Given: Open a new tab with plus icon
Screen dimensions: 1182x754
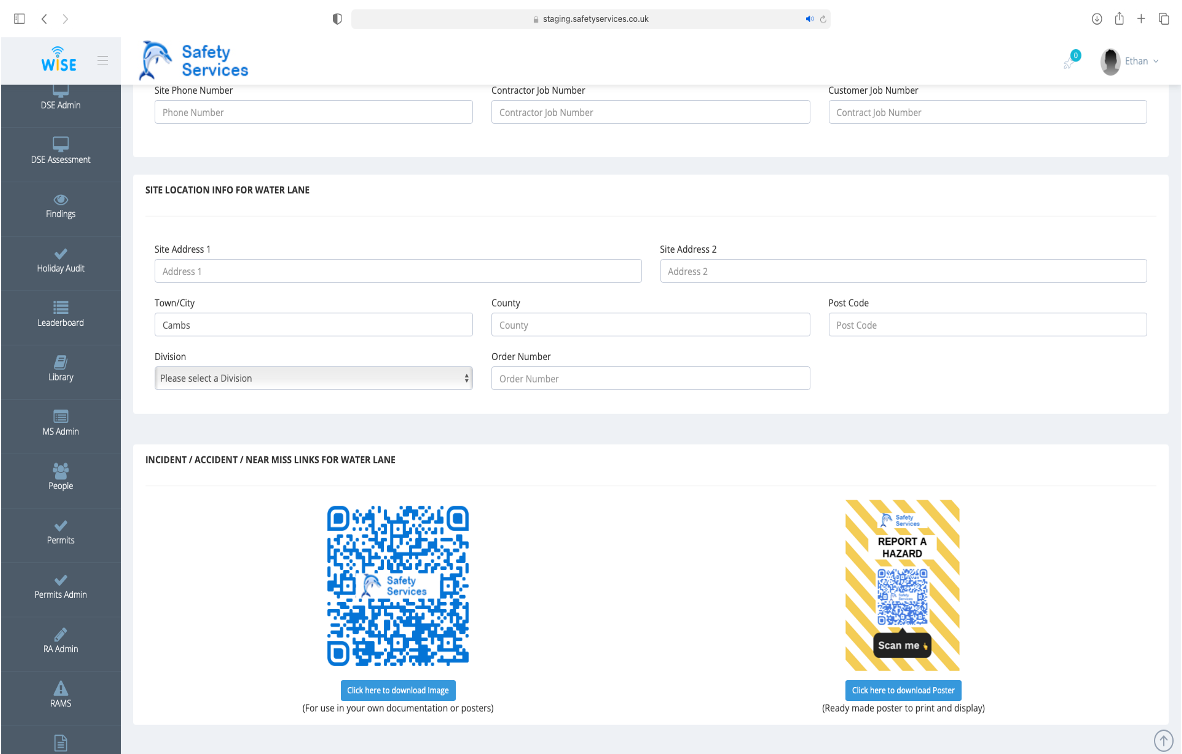Looking at the screenshot, I should pyautogui.click(x=1141, y=19).
